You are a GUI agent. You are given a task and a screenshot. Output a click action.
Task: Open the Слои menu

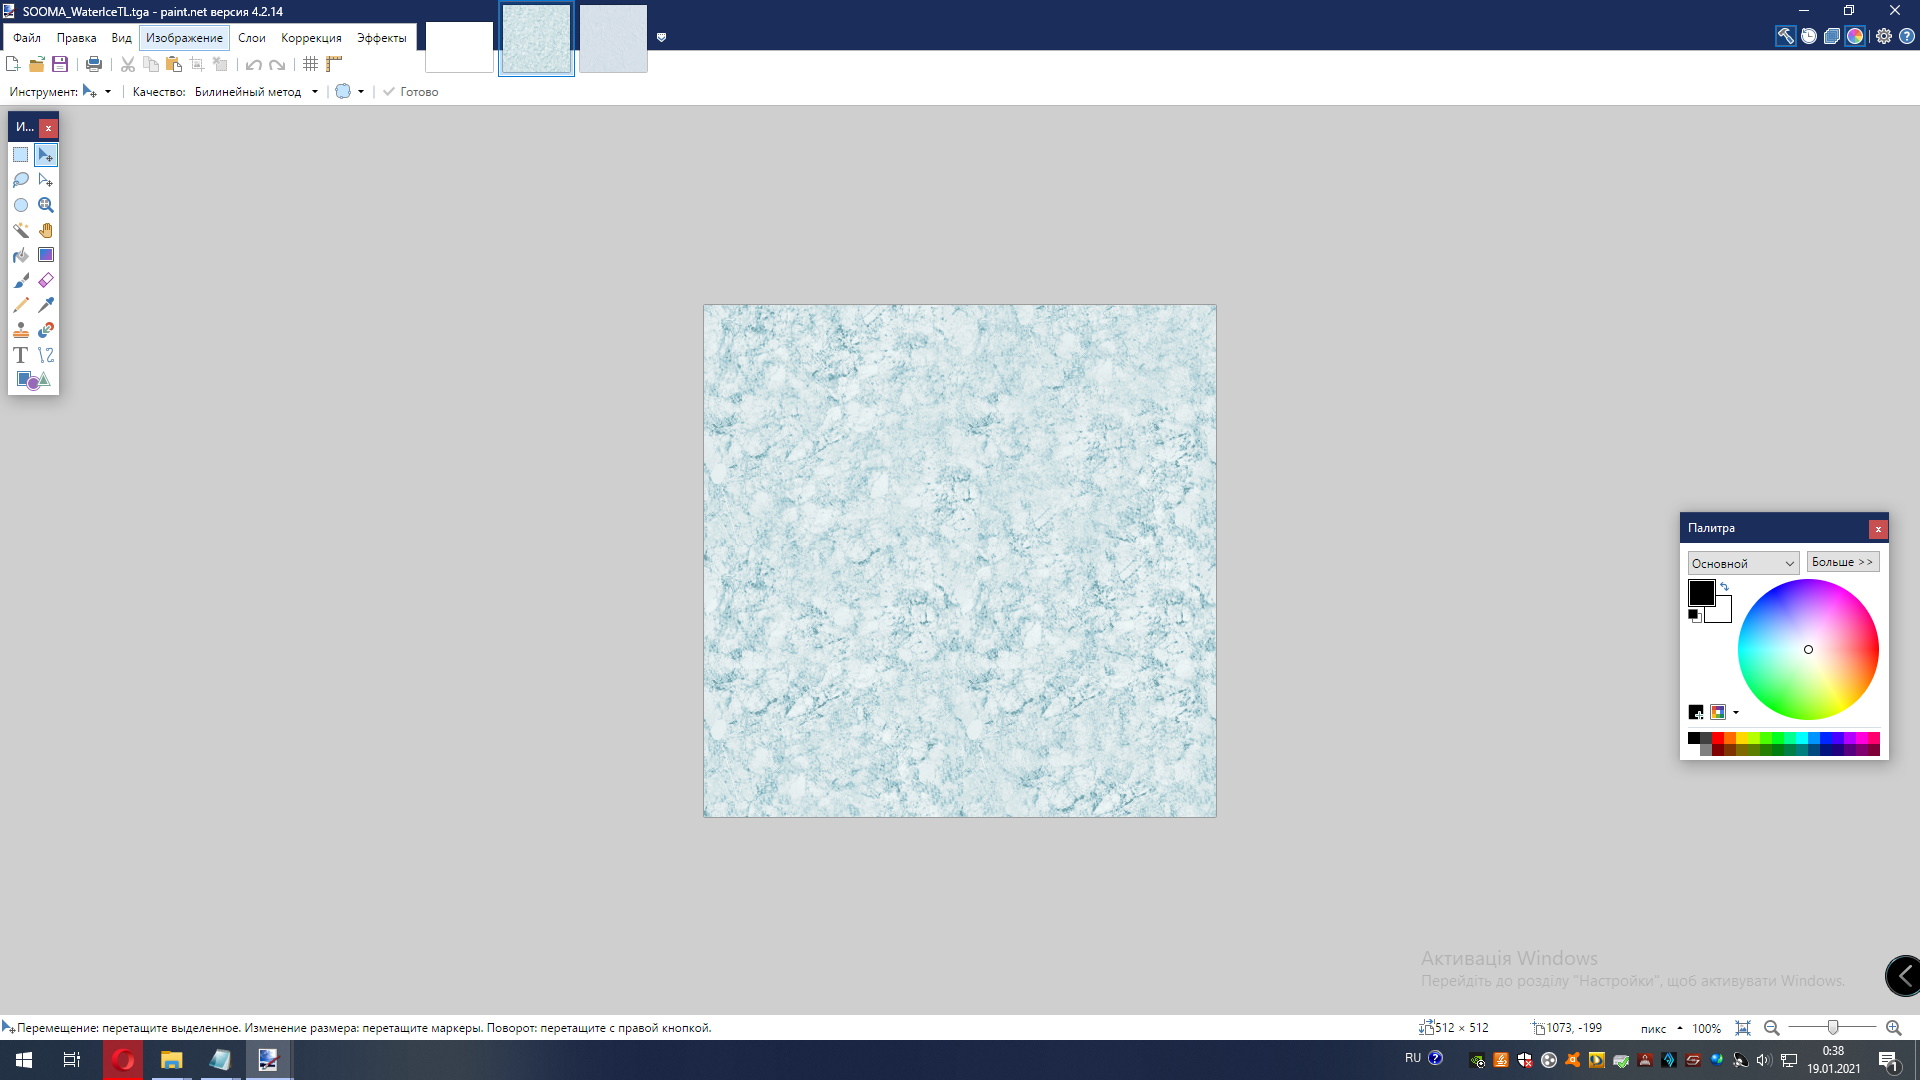pyautogui.click(x=251, y=38)
